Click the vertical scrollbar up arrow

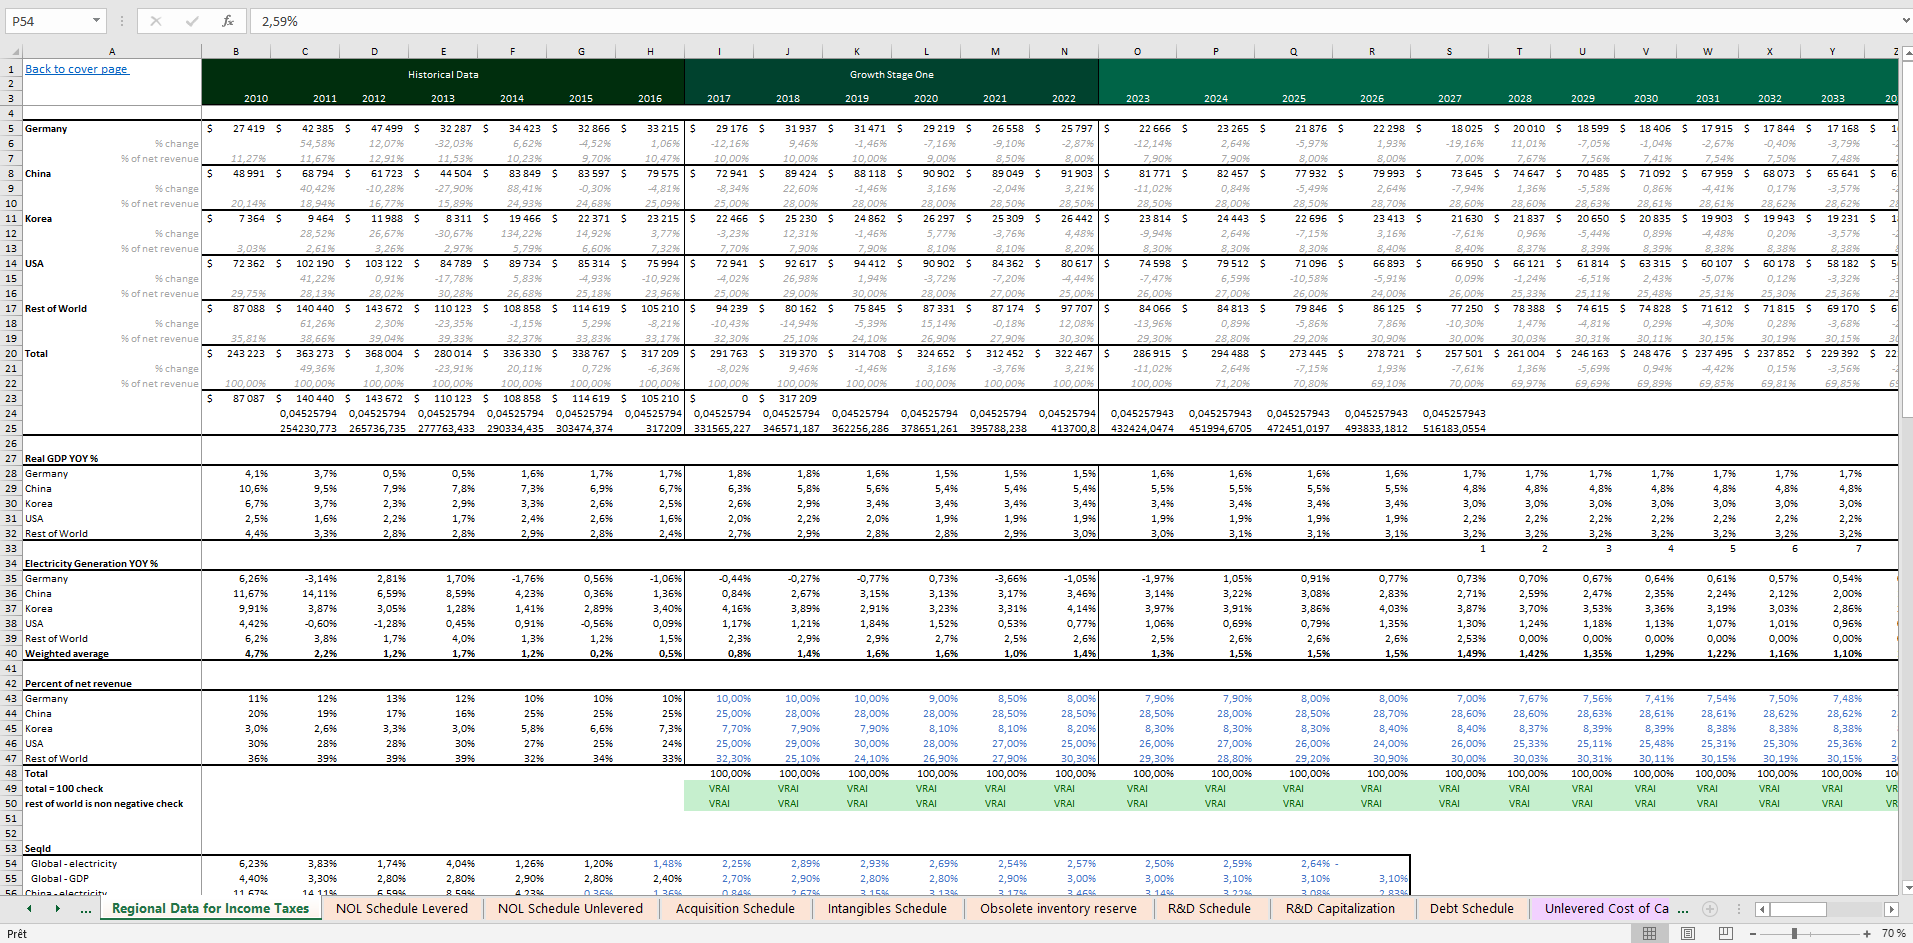tap(1906, 52)
